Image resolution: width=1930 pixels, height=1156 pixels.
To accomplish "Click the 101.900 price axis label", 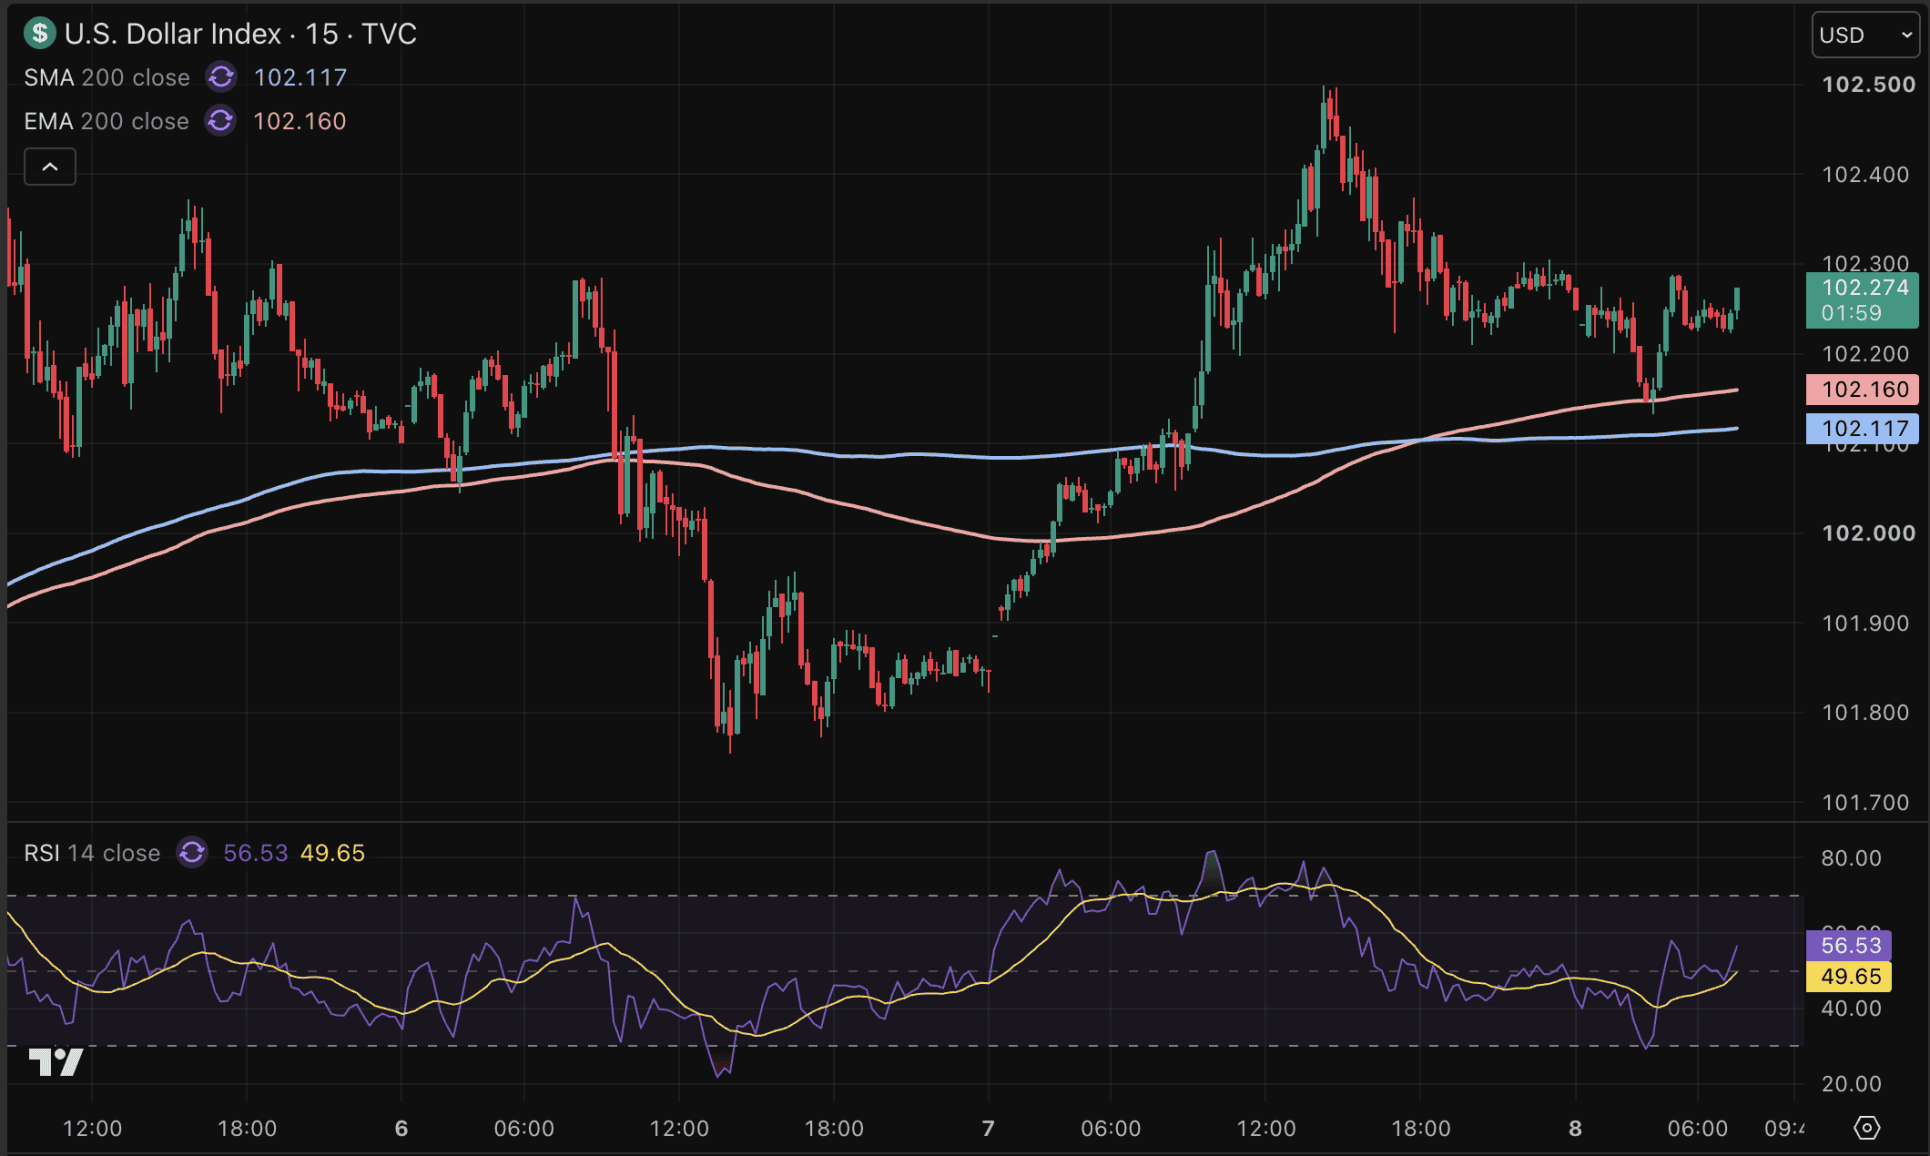I will (1865, 623).
